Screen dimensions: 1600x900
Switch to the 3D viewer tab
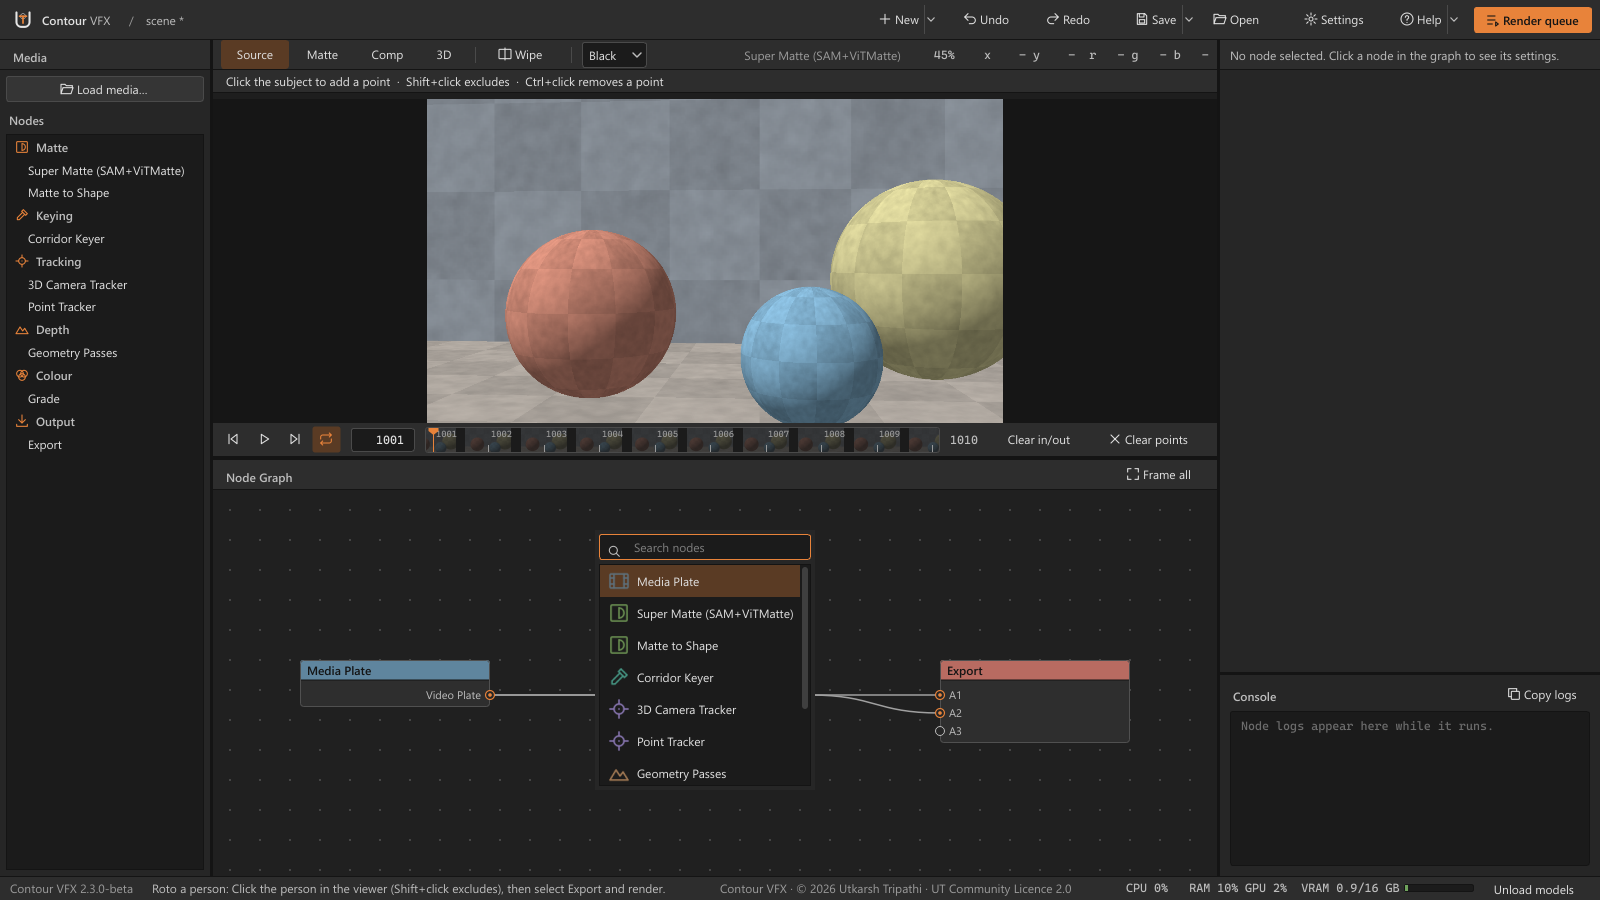pyautogui.click(x=444, y=55)
